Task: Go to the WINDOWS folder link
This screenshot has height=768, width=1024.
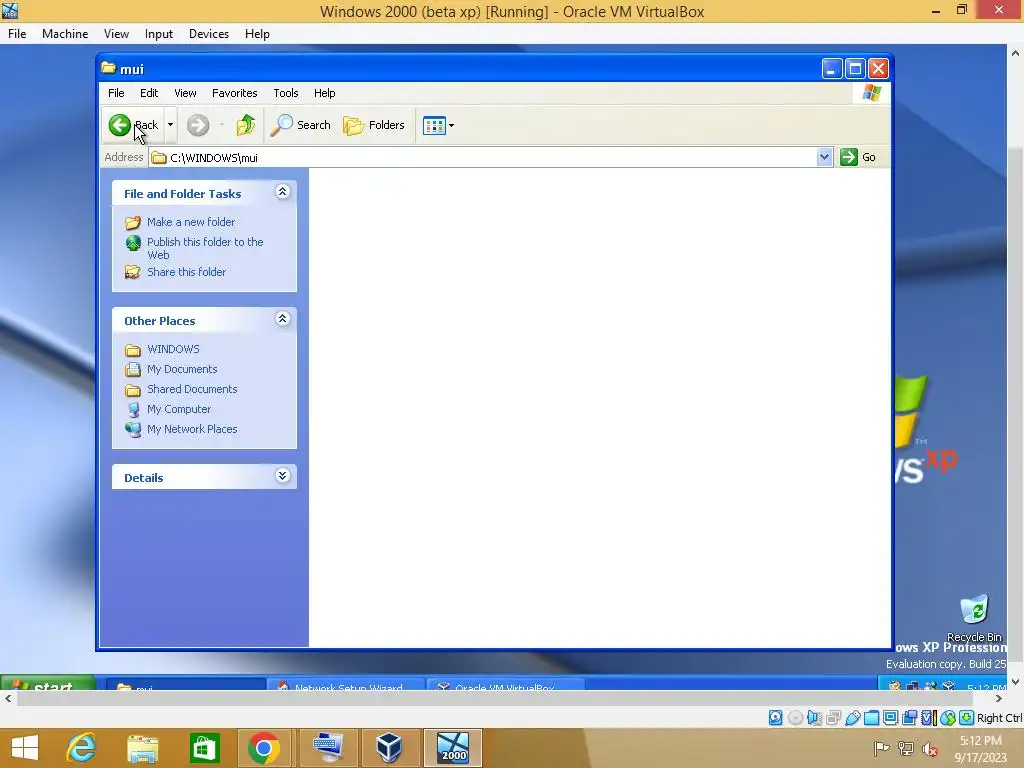Action: pyautogui.click(x=173, y=349)
